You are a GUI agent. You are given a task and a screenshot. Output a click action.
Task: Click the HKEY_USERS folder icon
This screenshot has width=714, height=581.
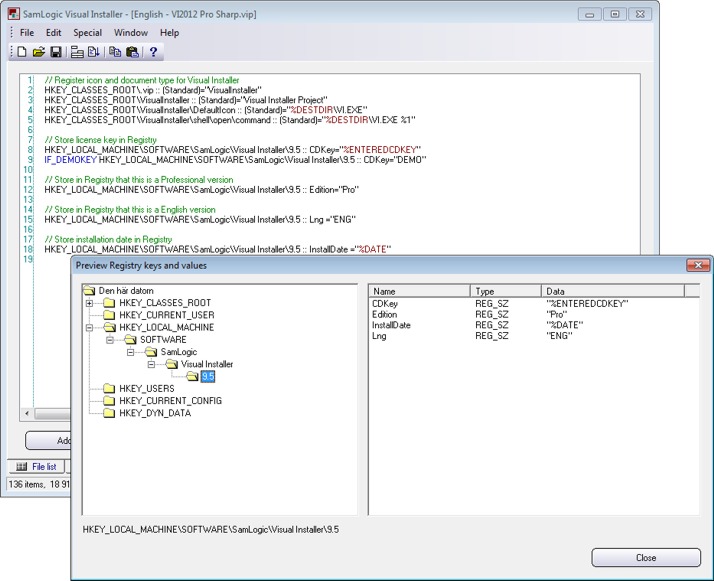[109, 388]
